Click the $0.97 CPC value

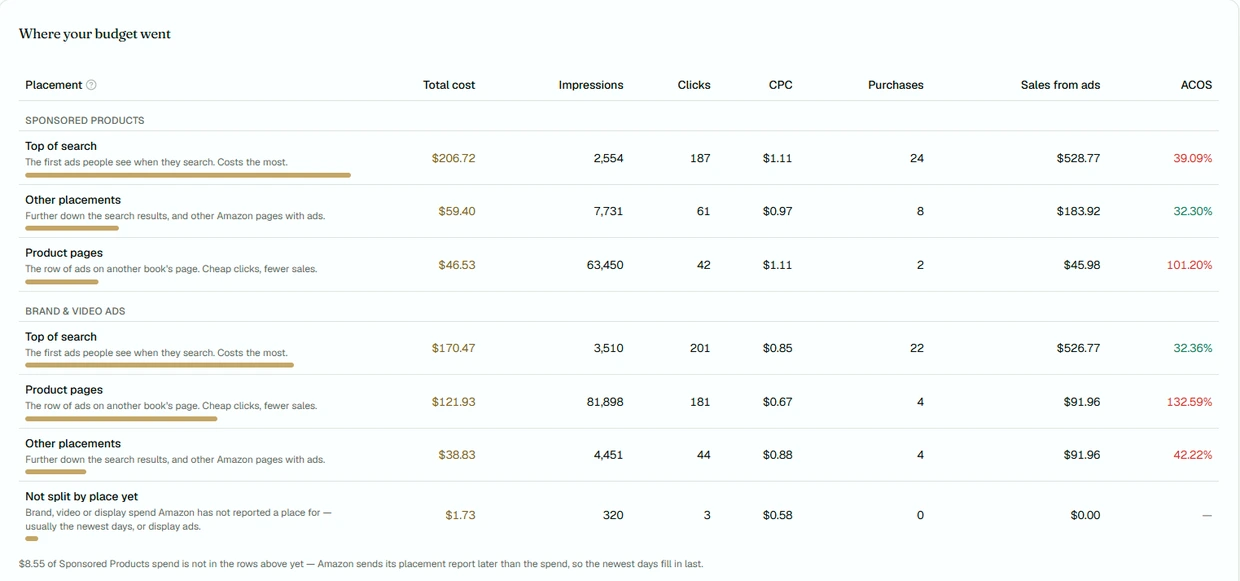777,211
